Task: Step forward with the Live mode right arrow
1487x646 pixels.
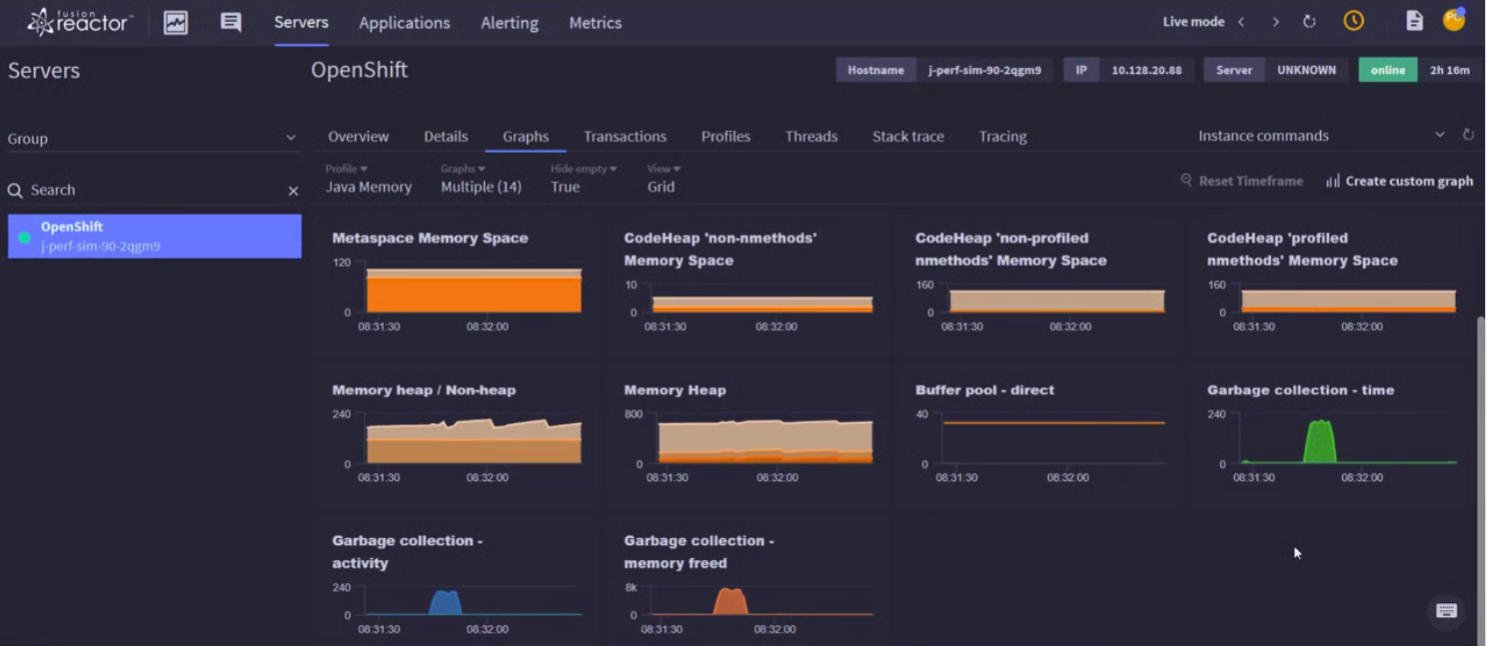Action: pos(1275,22)
